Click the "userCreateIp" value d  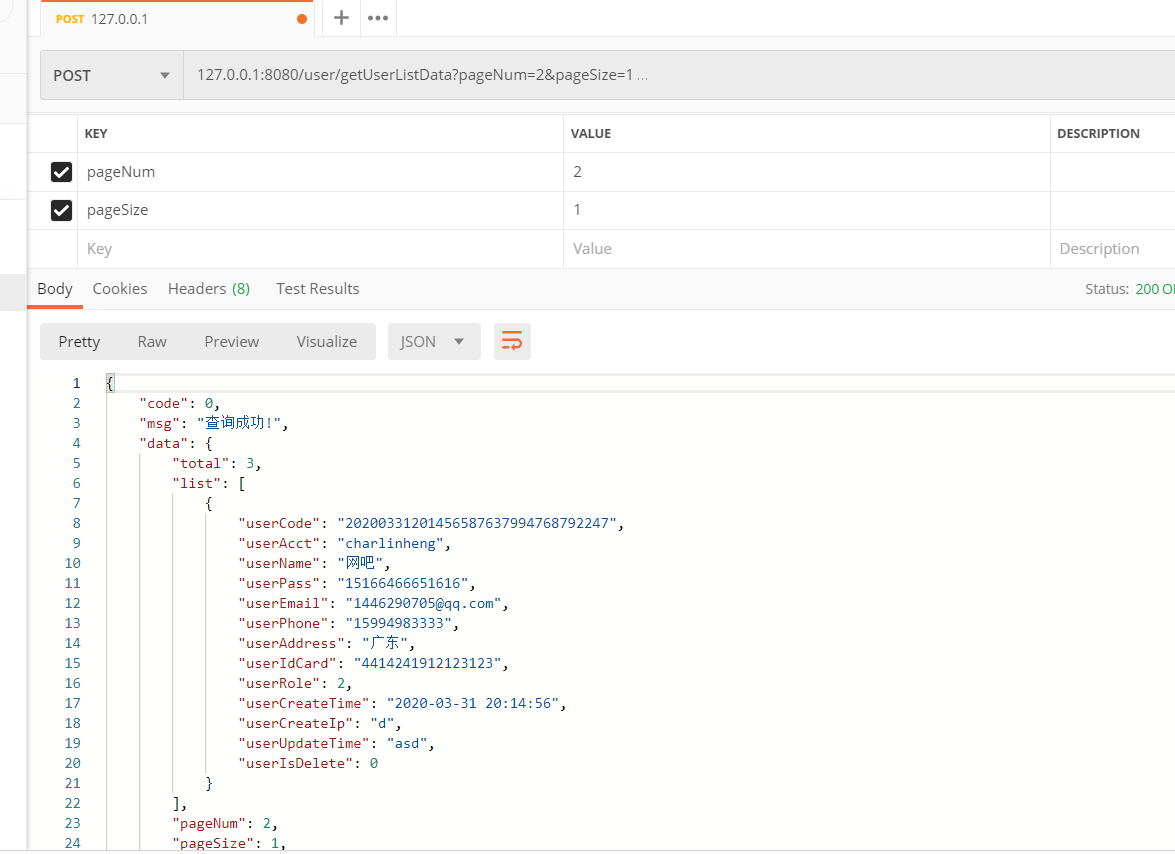tap(381, 724)
